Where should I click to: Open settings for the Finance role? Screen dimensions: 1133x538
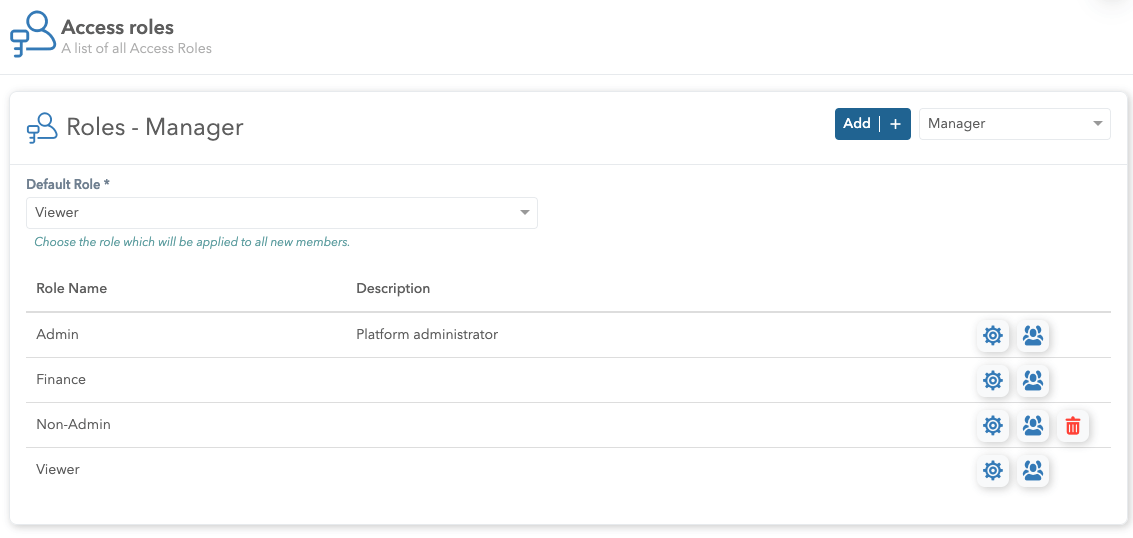point(992,381)
